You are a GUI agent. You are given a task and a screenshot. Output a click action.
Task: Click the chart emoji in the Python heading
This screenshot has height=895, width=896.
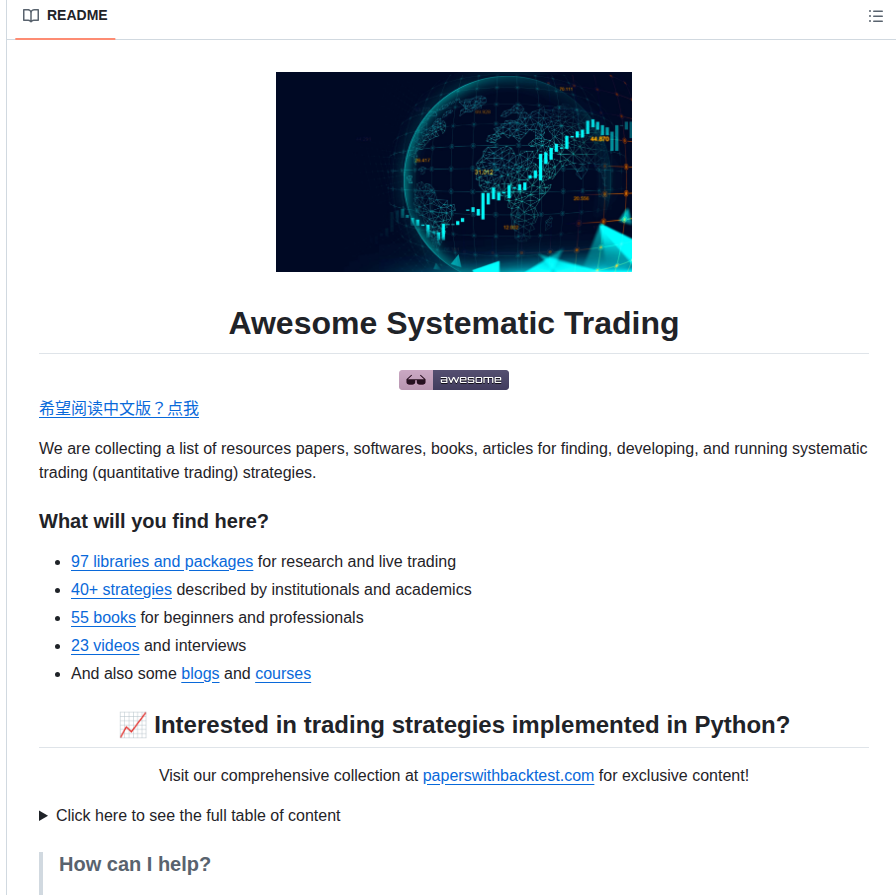(134, 724)
